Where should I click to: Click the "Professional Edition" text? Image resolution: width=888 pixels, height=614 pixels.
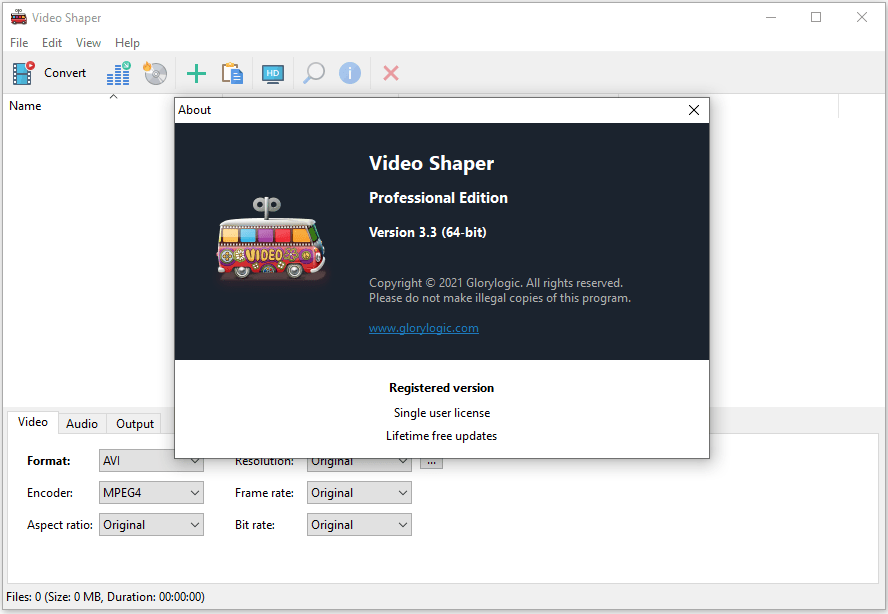tap(438, 198)
